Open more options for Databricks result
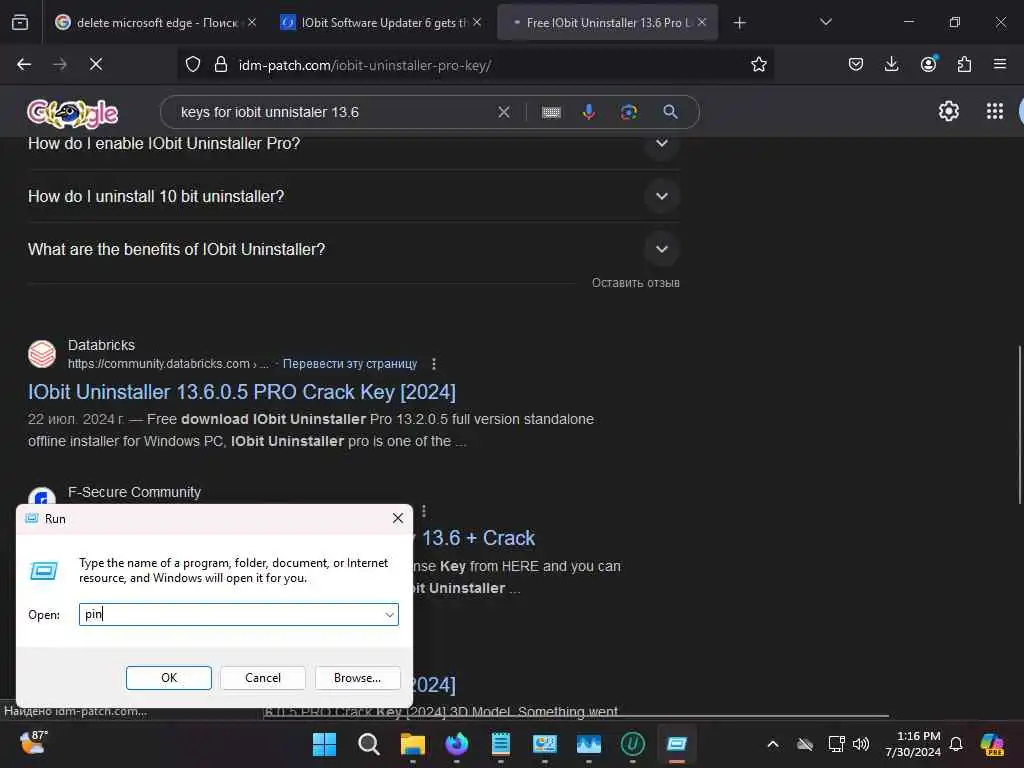This screenshot has width=1024, height=768. click(x=434, y=364)
